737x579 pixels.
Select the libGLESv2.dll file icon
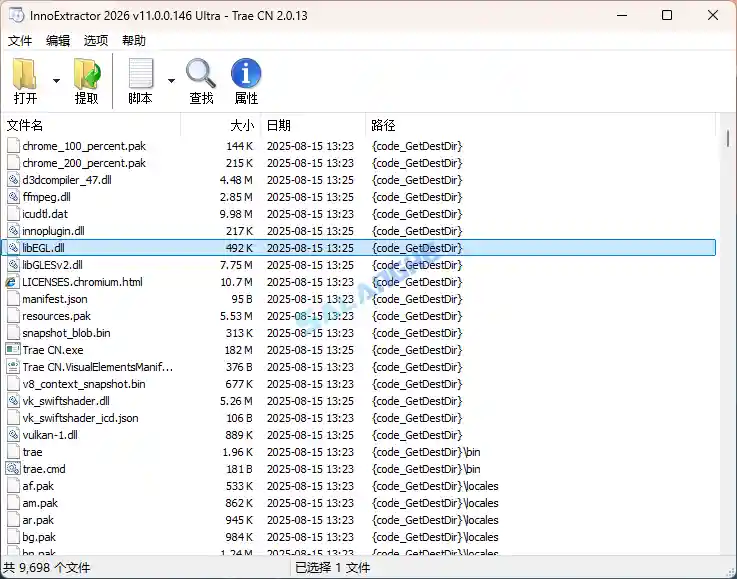pos(14,265)
